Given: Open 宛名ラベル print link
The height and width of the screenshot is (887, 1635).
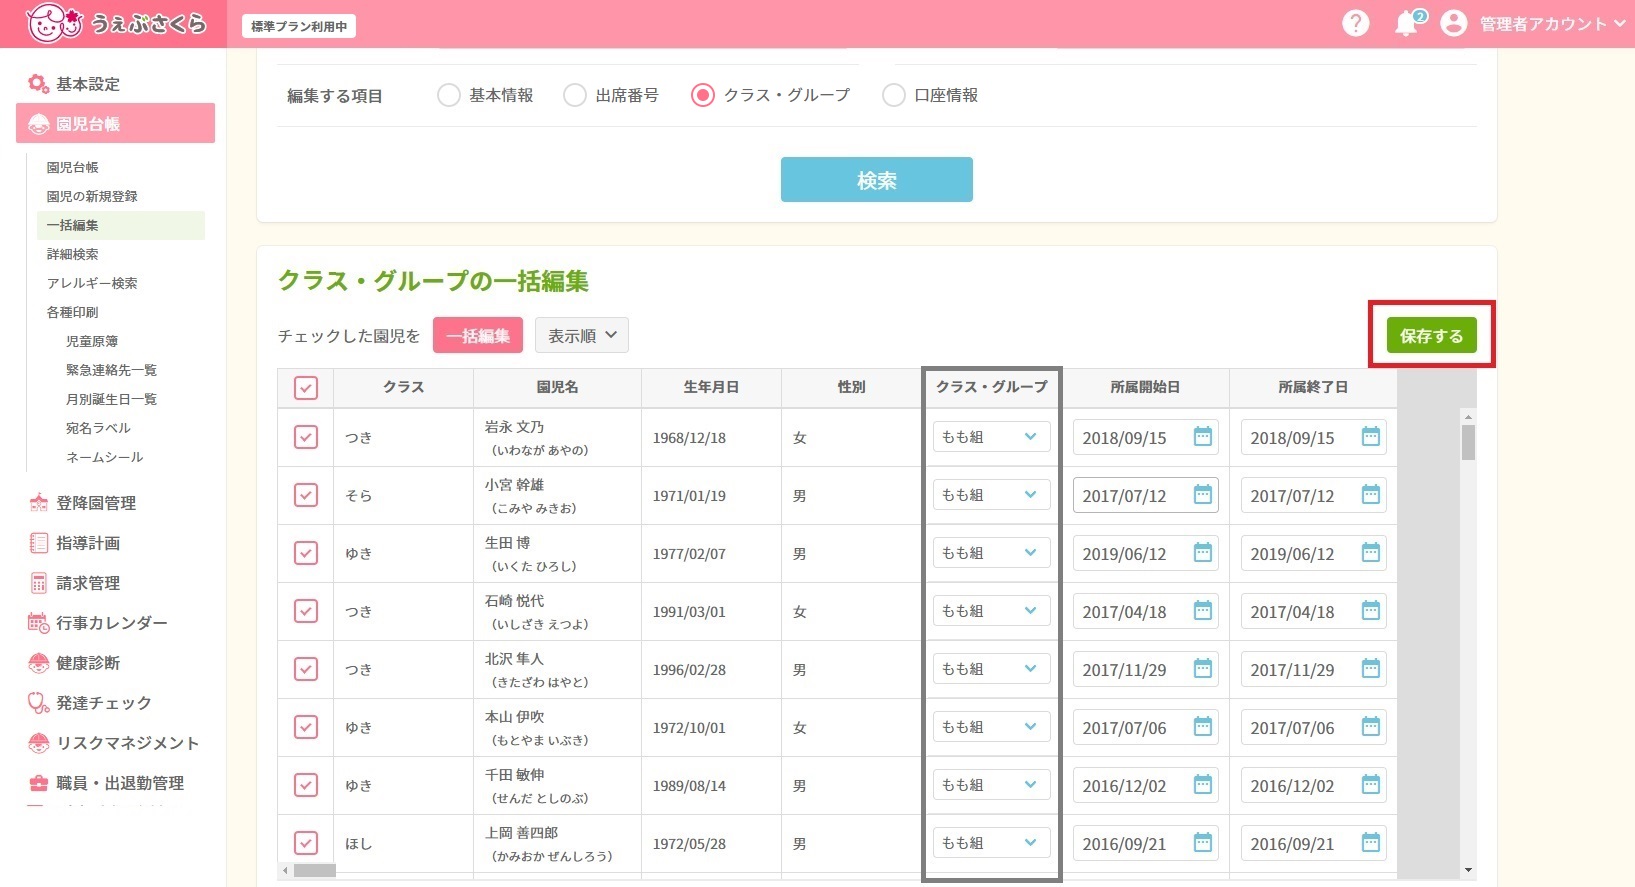Looking at the screenshot, I should tap(98, 428).
